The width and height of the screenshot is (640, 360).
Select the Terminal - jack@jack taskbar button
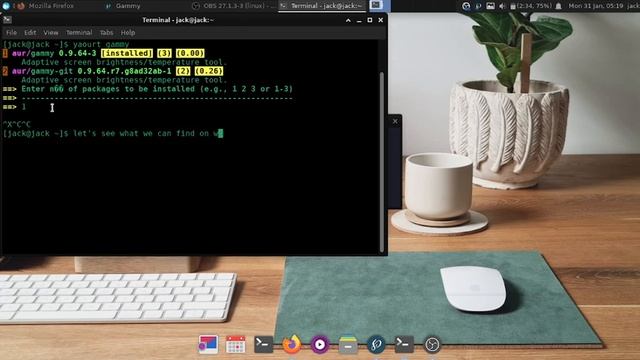pyautogui.click(x=322, y=6)
